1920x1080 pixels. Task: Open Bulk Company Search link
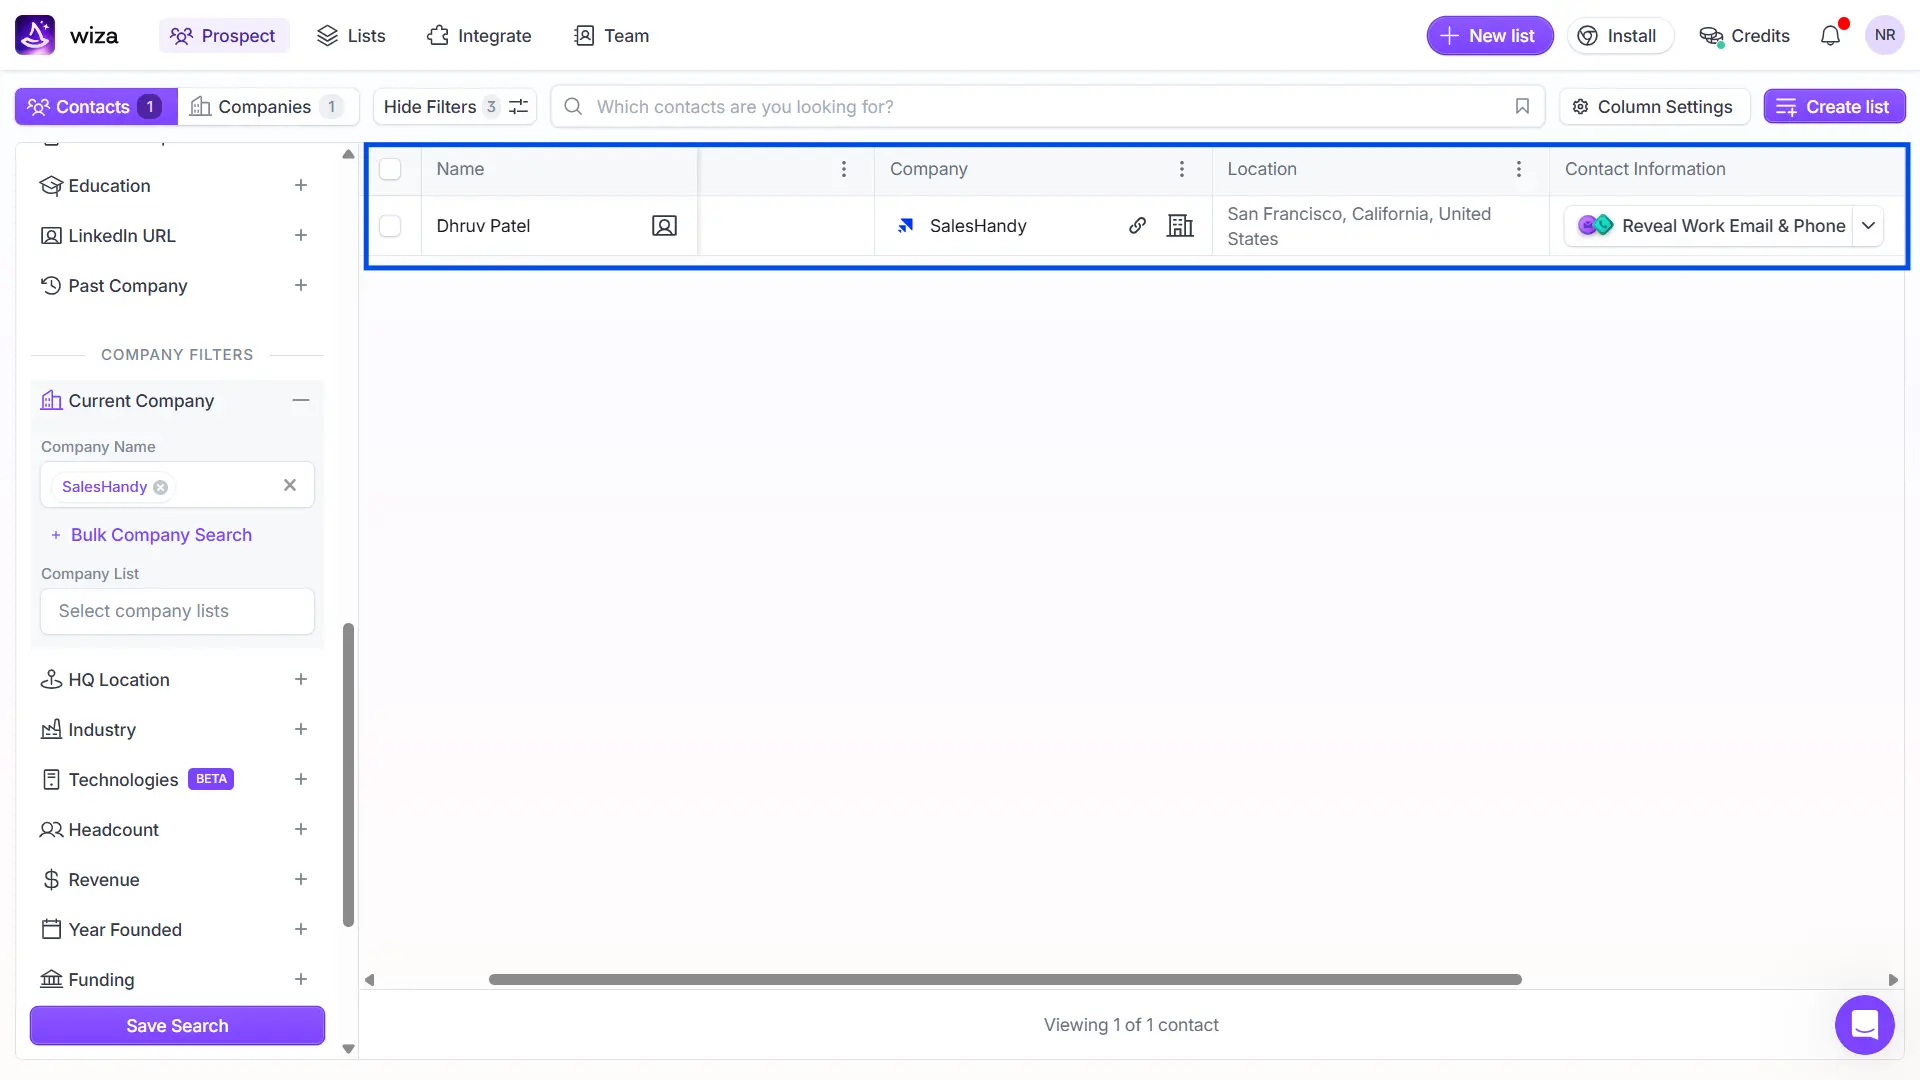[x=151, y=535]
